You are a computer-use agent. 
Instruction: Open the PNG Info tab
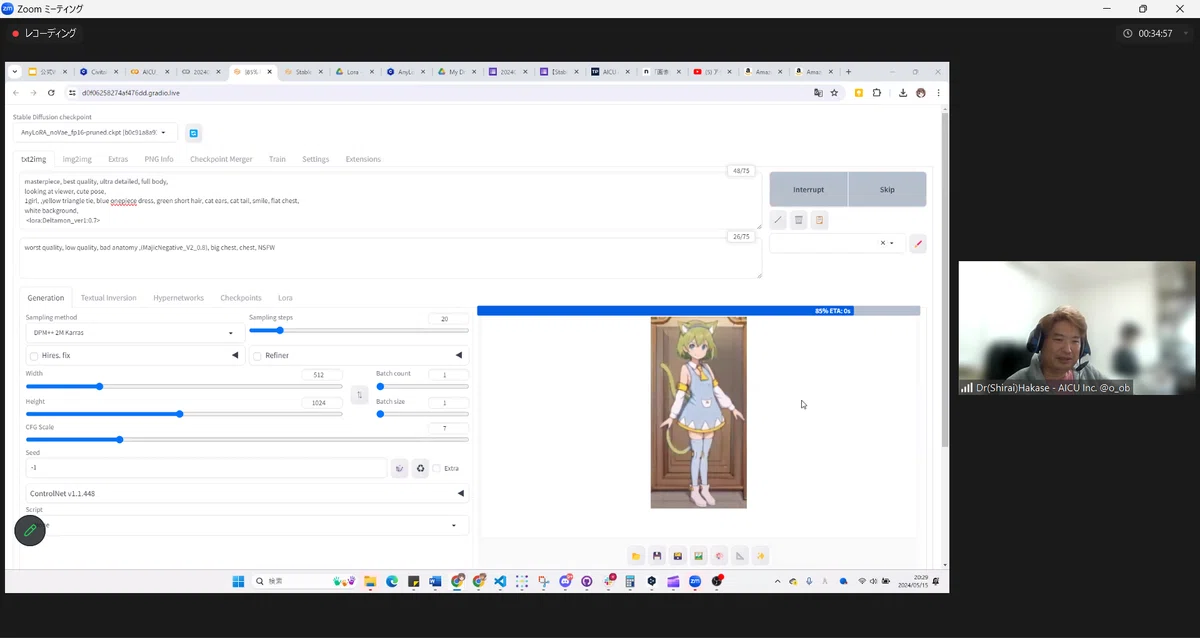[x=159, y=159]
